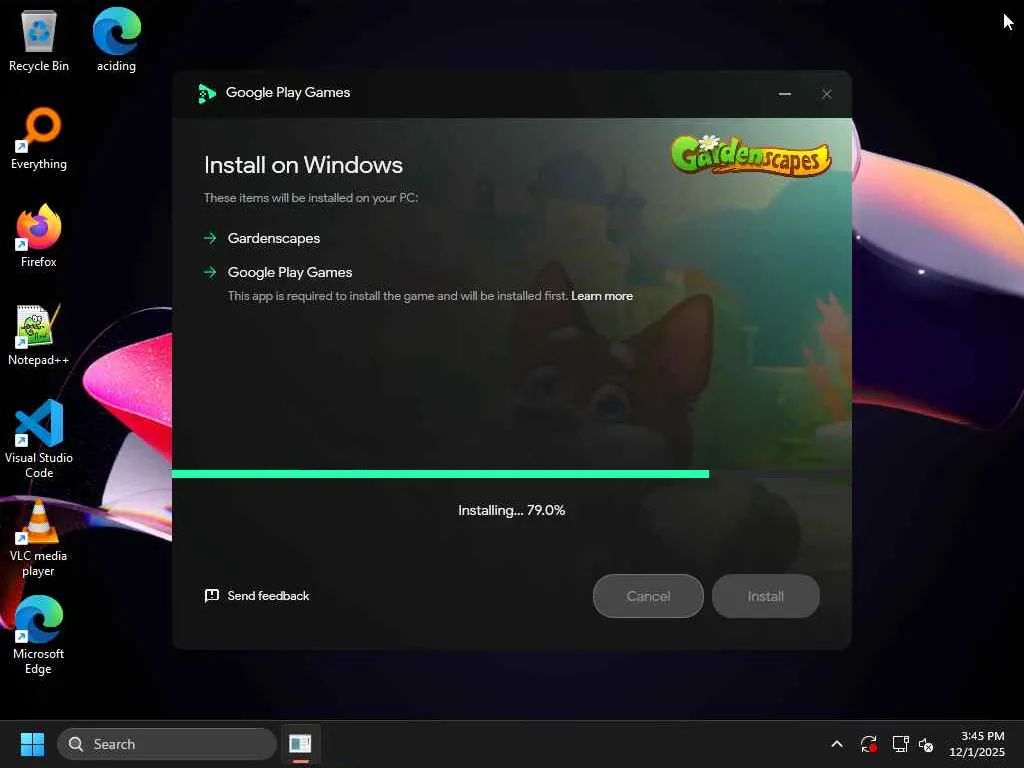Image resolution: width=1024 pixels, height=768 pixels.
Task: Click the Send feedback speech-bubble icon
Action: point(212,596)
